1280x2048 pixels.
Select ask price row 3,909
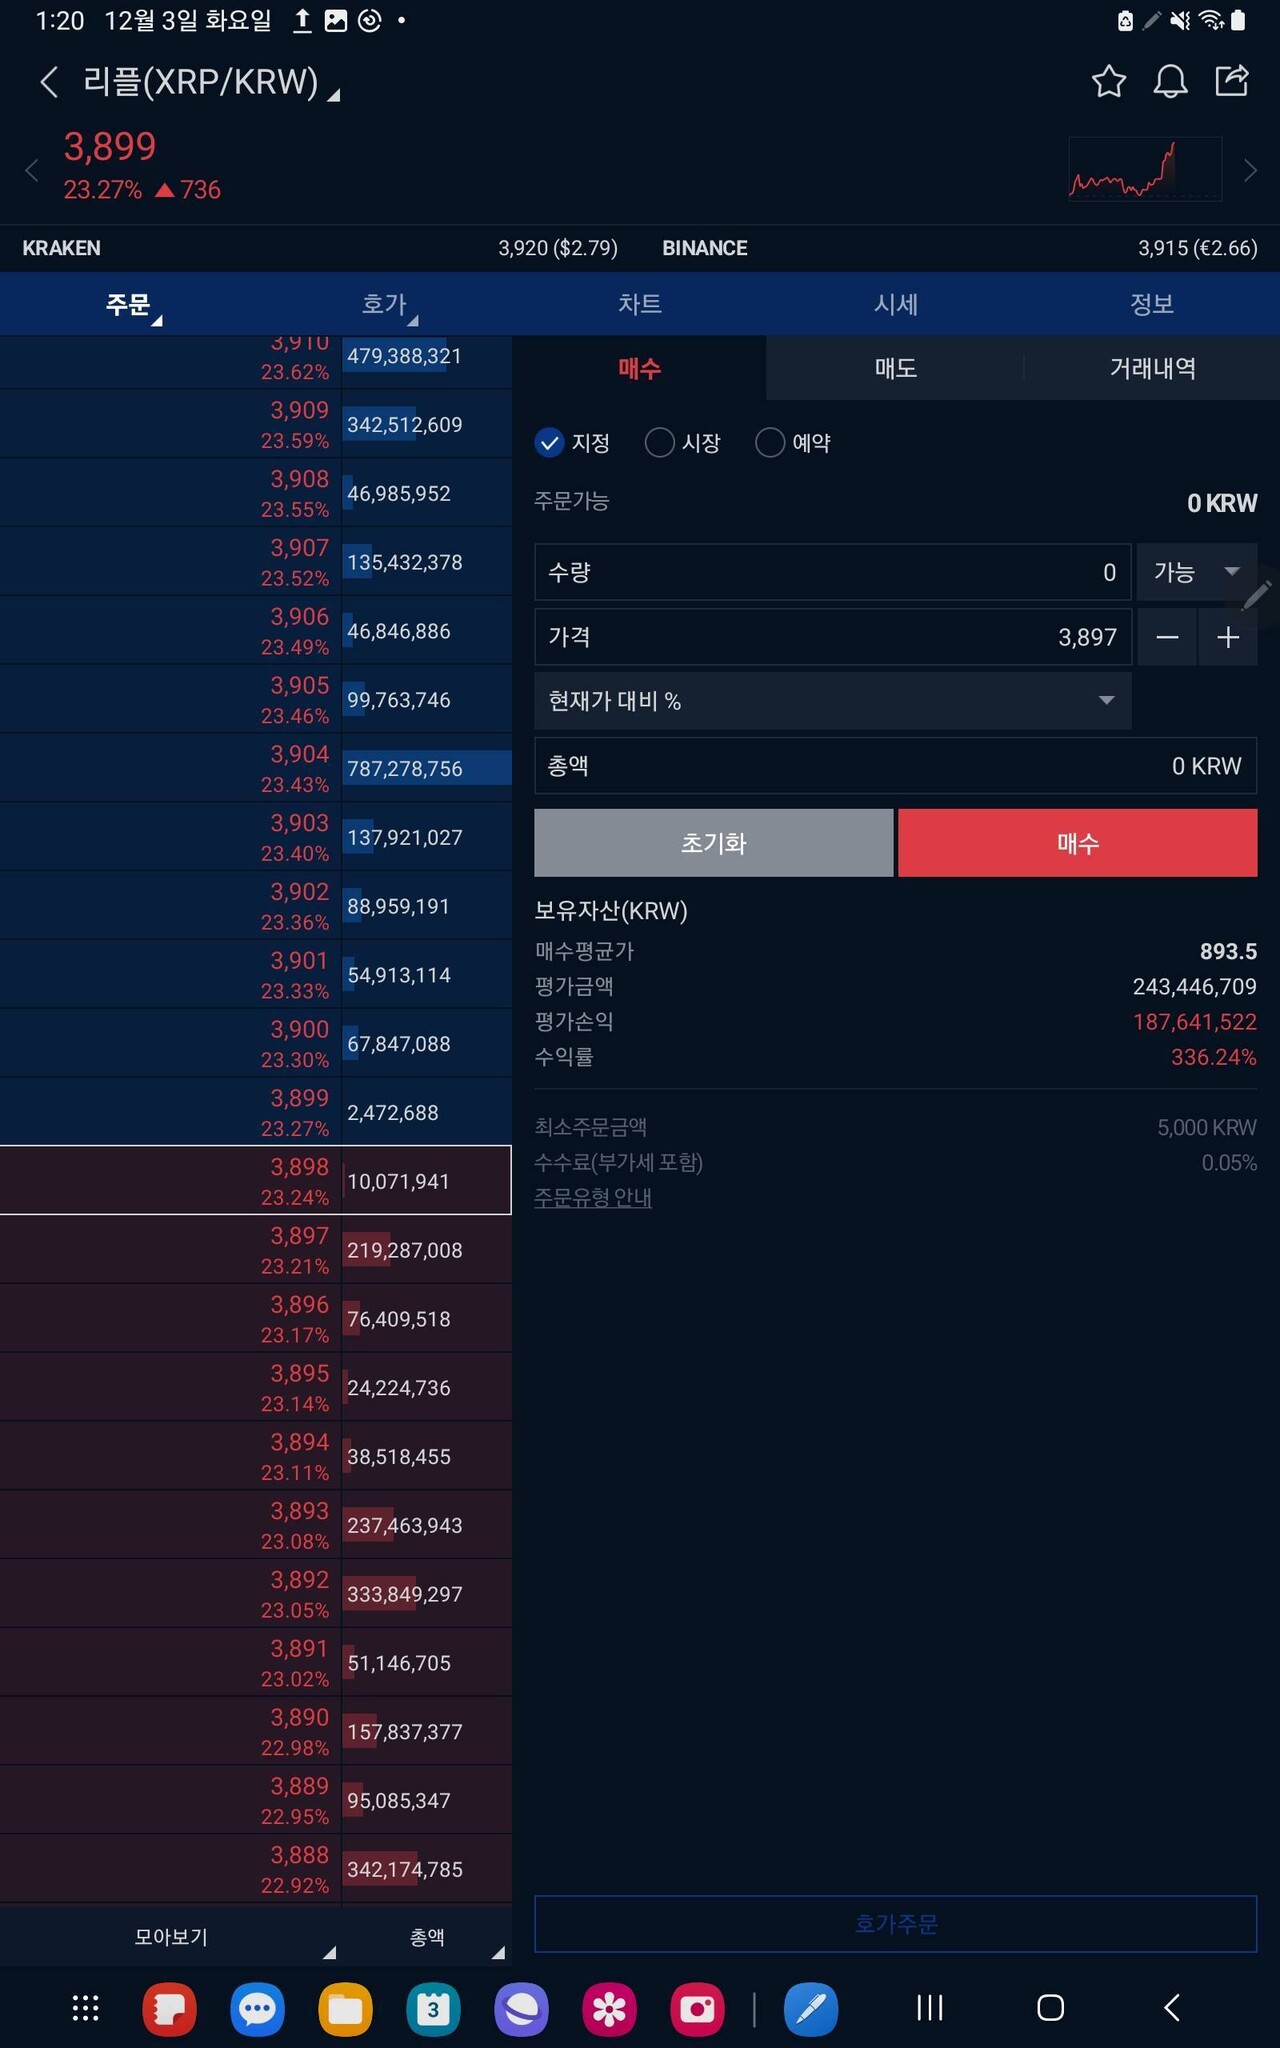[256, 424]
